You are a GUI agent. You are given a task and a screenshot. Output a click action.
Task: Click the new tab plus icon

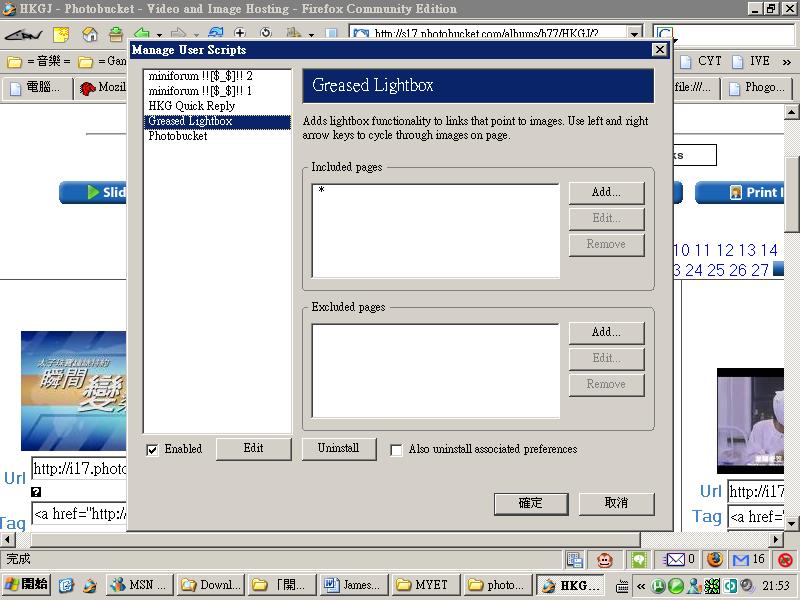(x=240, y=34)
